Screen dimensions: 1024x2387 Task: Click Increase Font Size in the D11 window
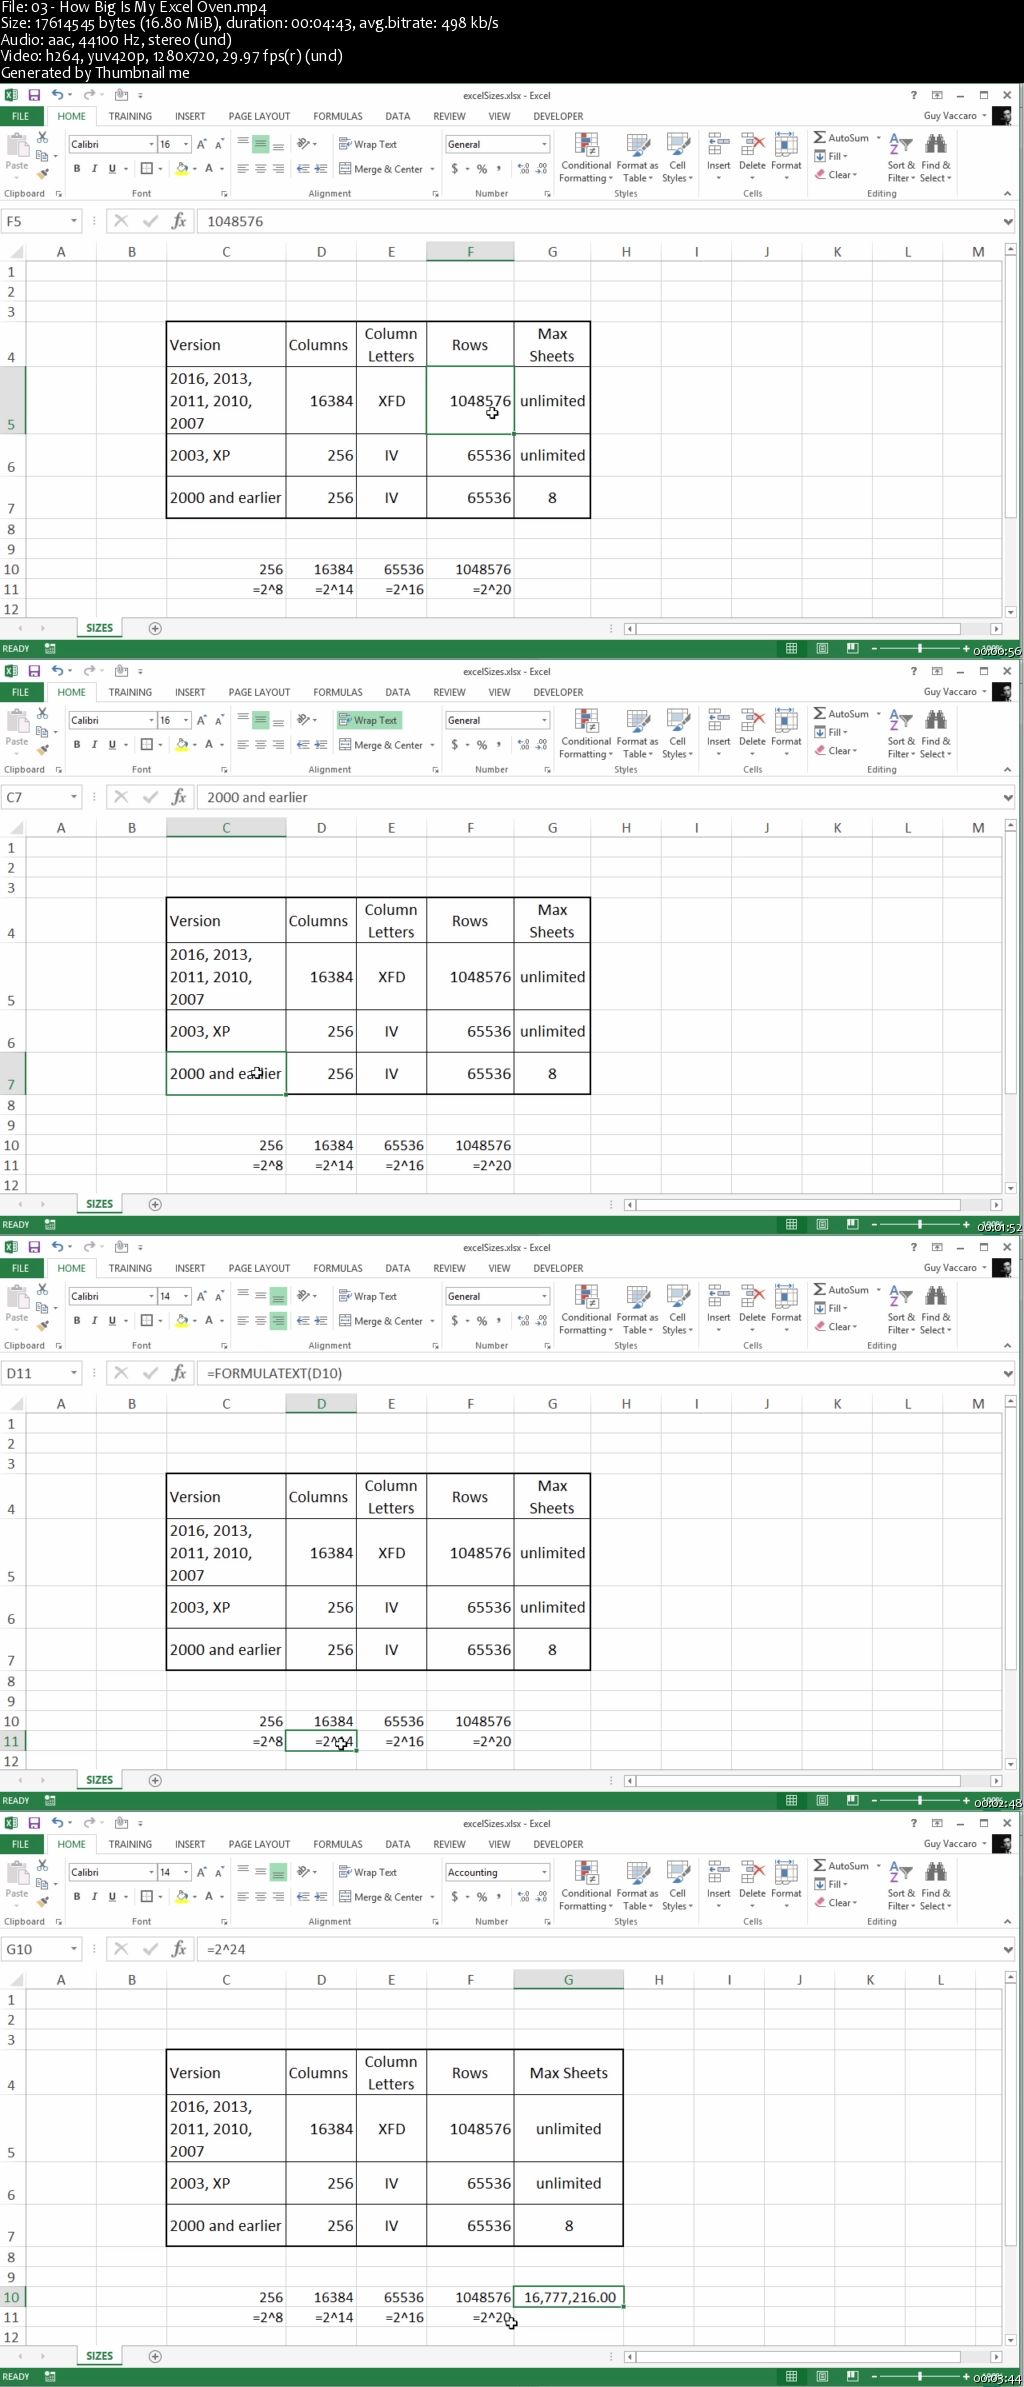202,1296
